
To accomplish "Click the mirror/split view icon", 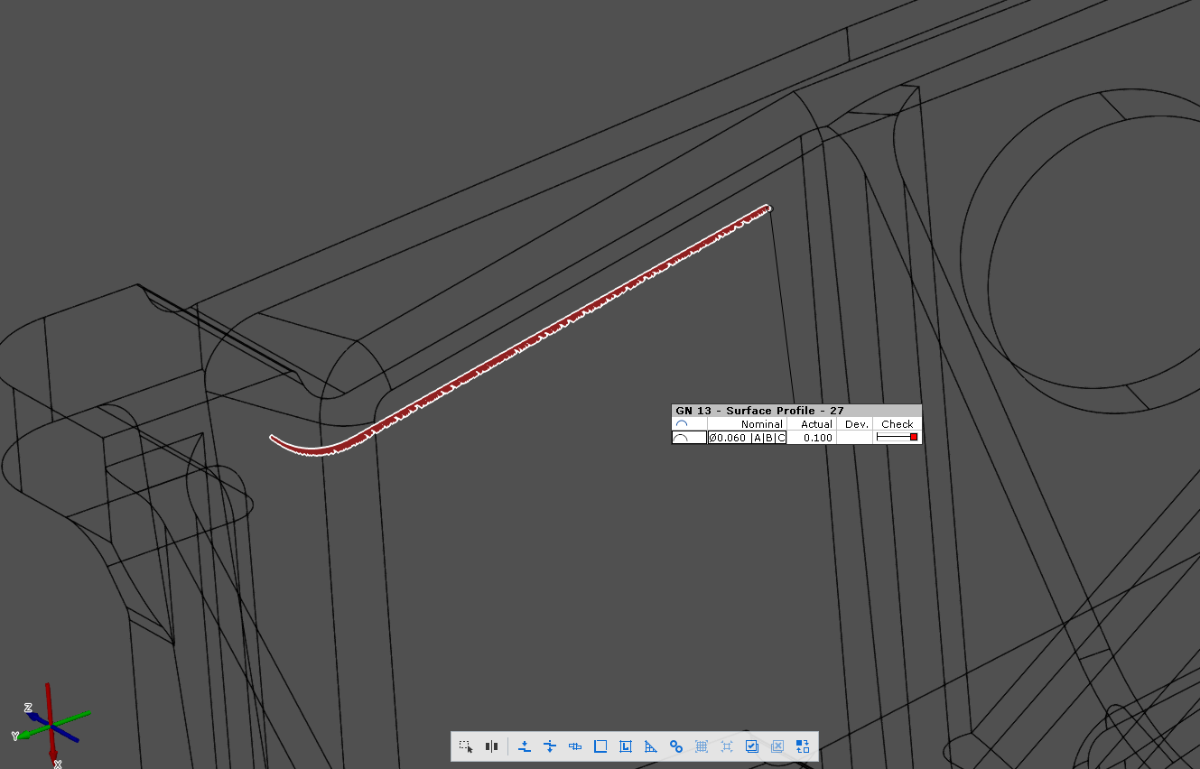I will (492, 746).
